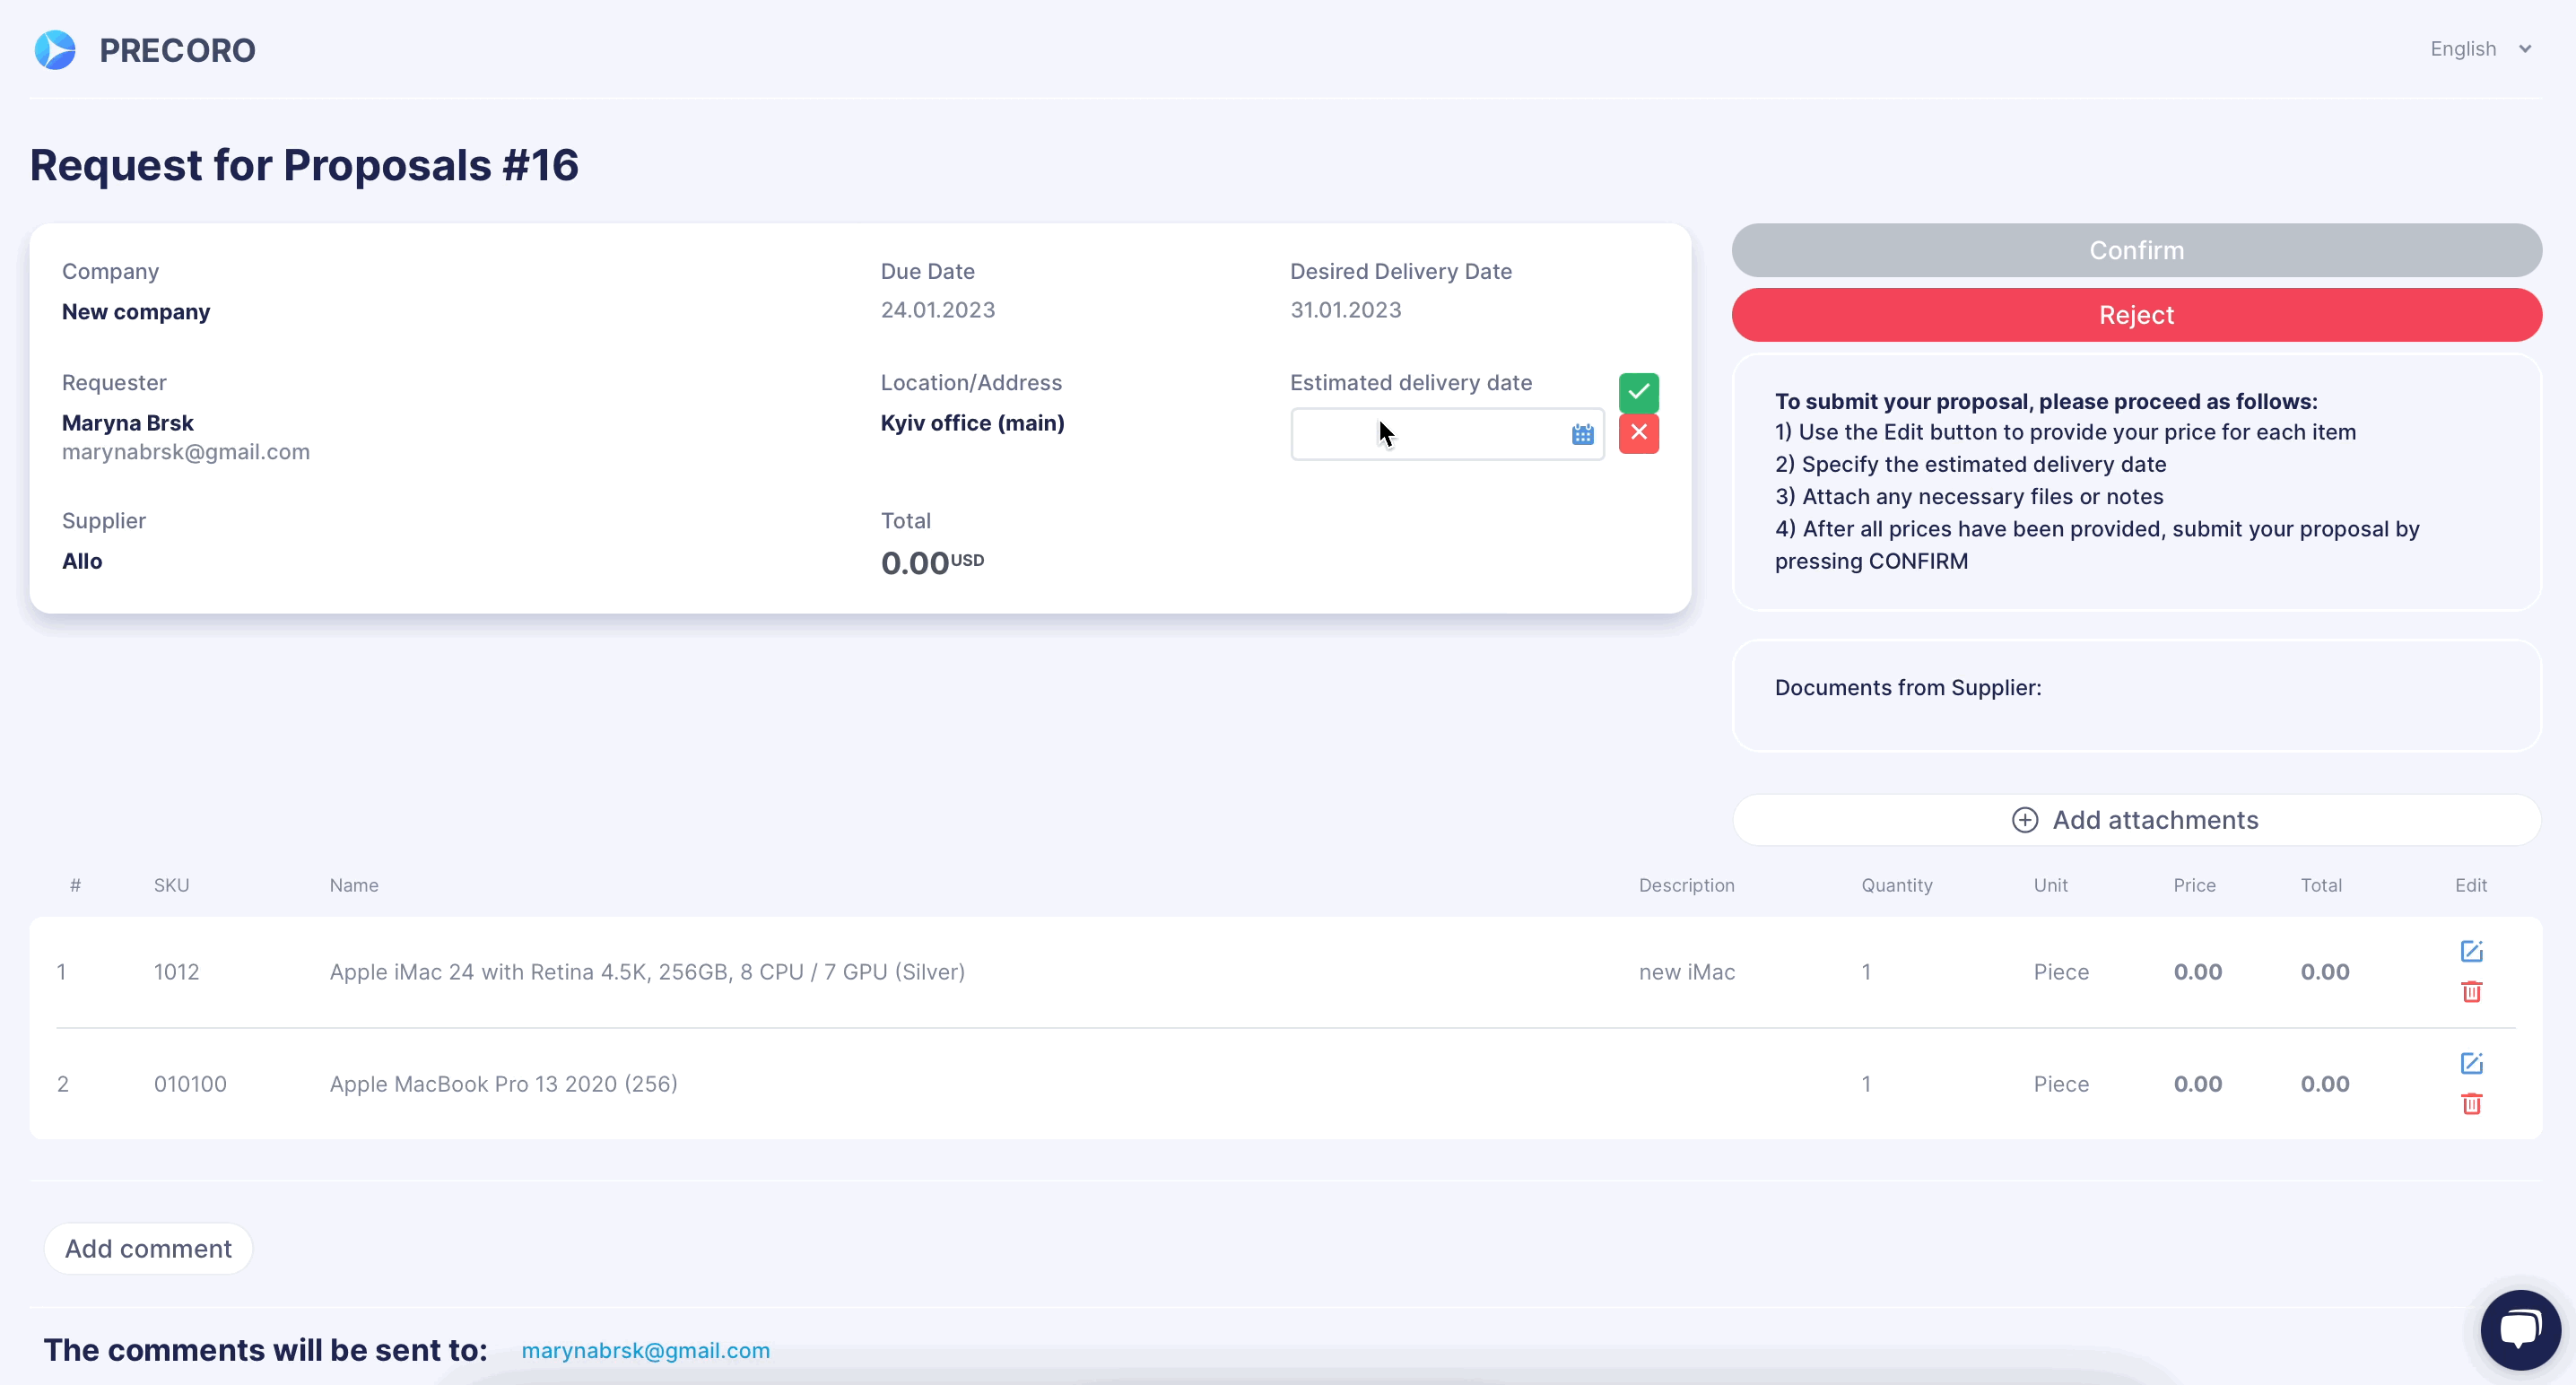Click the Unit column header
Image resolution: width=2576 pixels, height=1385 pixels.
tap(2050, 885)
